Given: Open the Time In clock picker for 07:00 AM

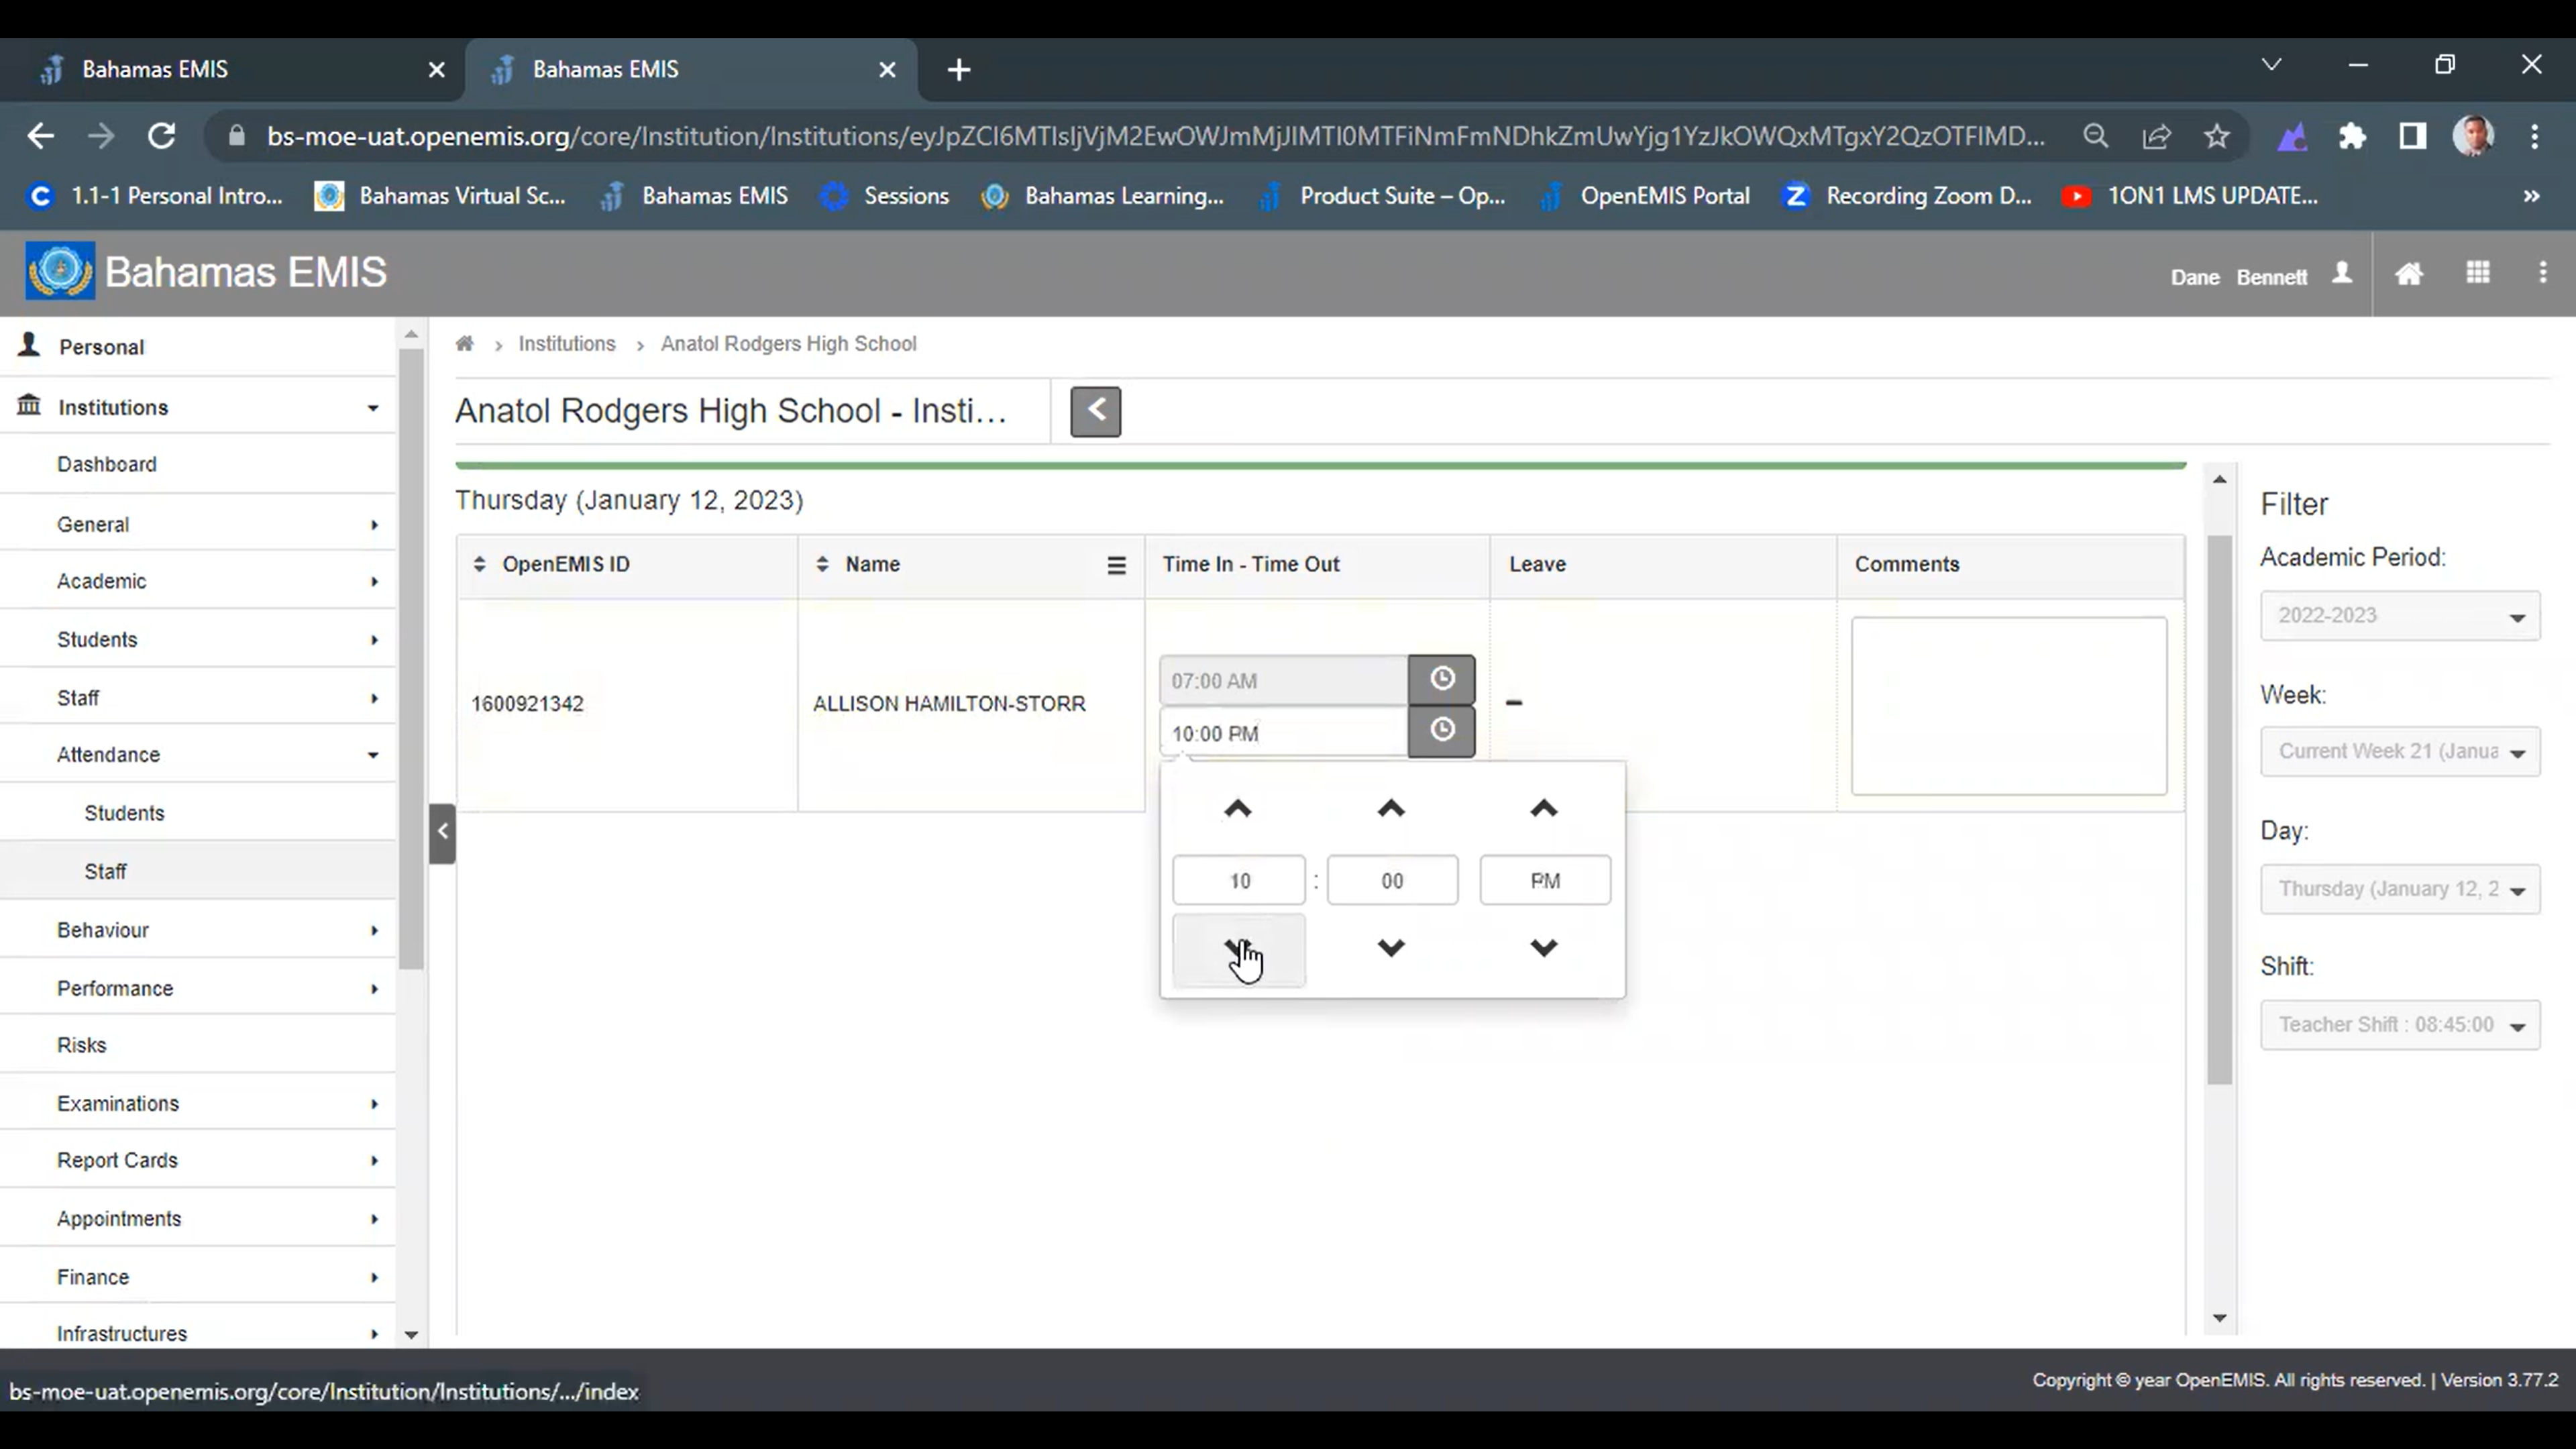Looking at the screenshot, I should tap(1441, 680).
